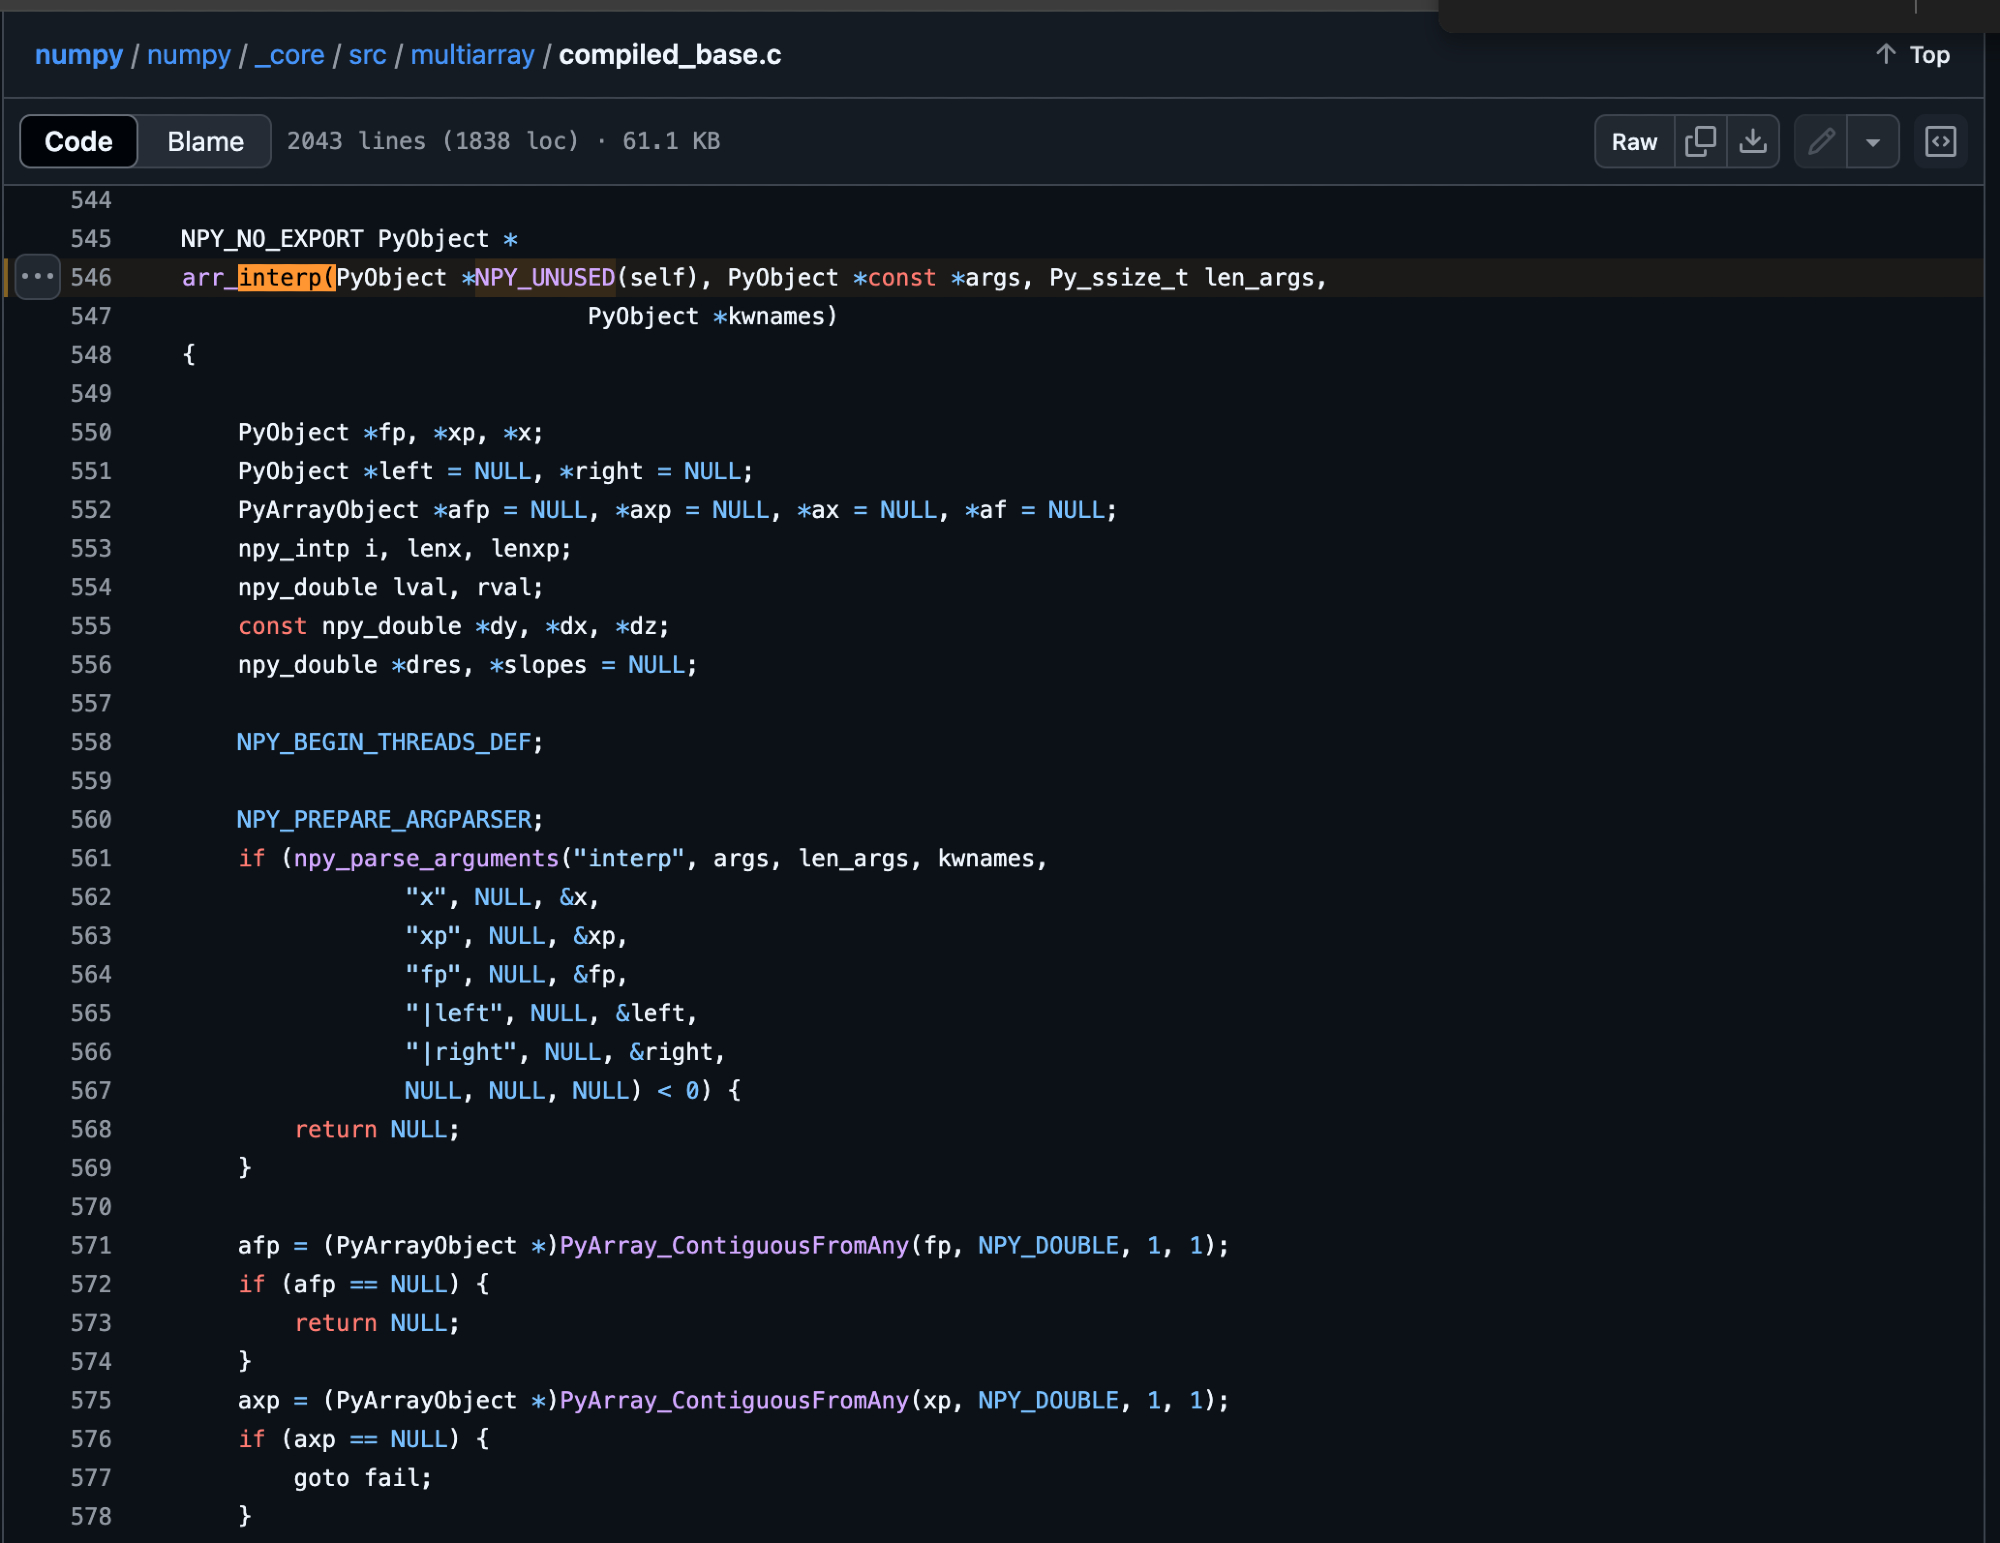Open the Raw file view

tap(1634, 141)
